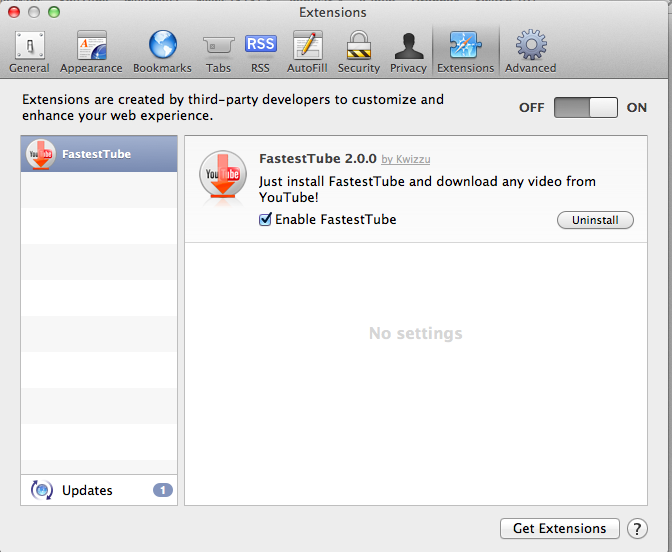The width and height of the screenshot is (672, 552).
Task: Select the Extensions preferences pane
Action: tap(465, 52)
